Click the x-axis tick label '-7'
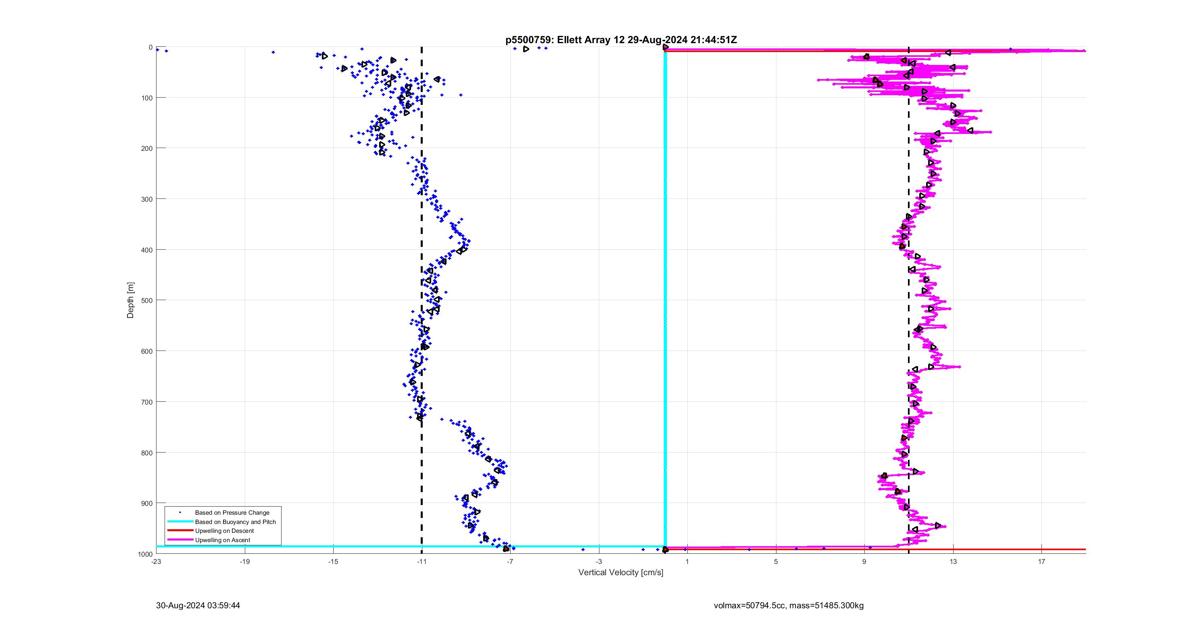This screenshot has height=622, width=1200. 510,561
